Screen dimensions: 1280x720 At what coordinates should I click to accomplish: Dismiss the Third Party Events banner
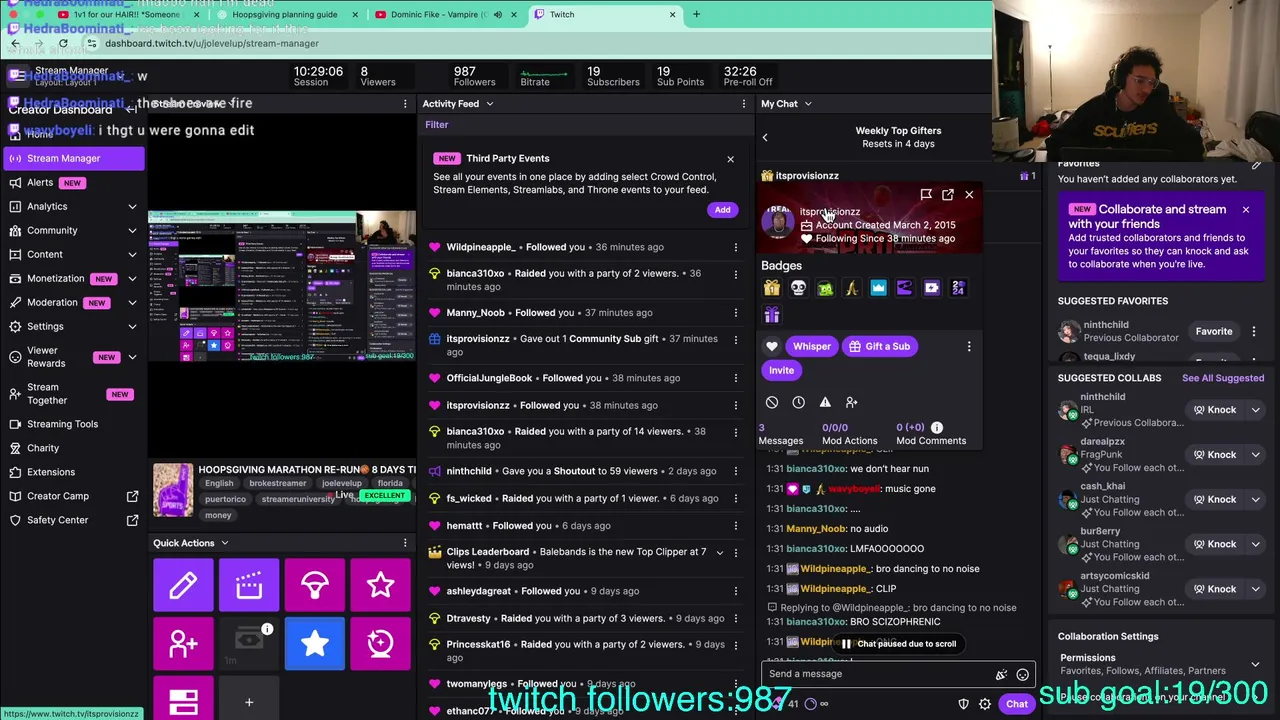(730, 159)
